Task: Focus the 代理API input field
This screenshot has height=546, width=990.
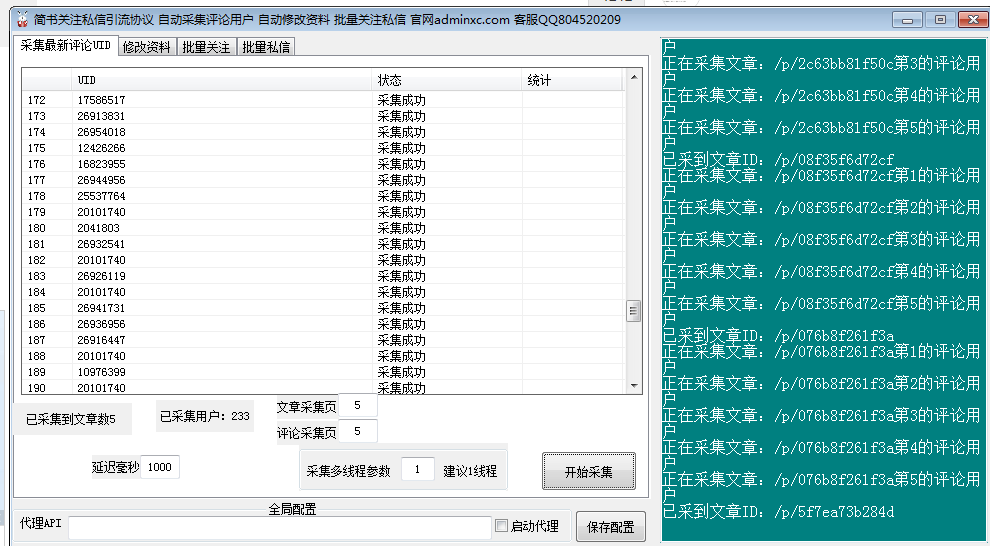Action: [x=280, y=527]
